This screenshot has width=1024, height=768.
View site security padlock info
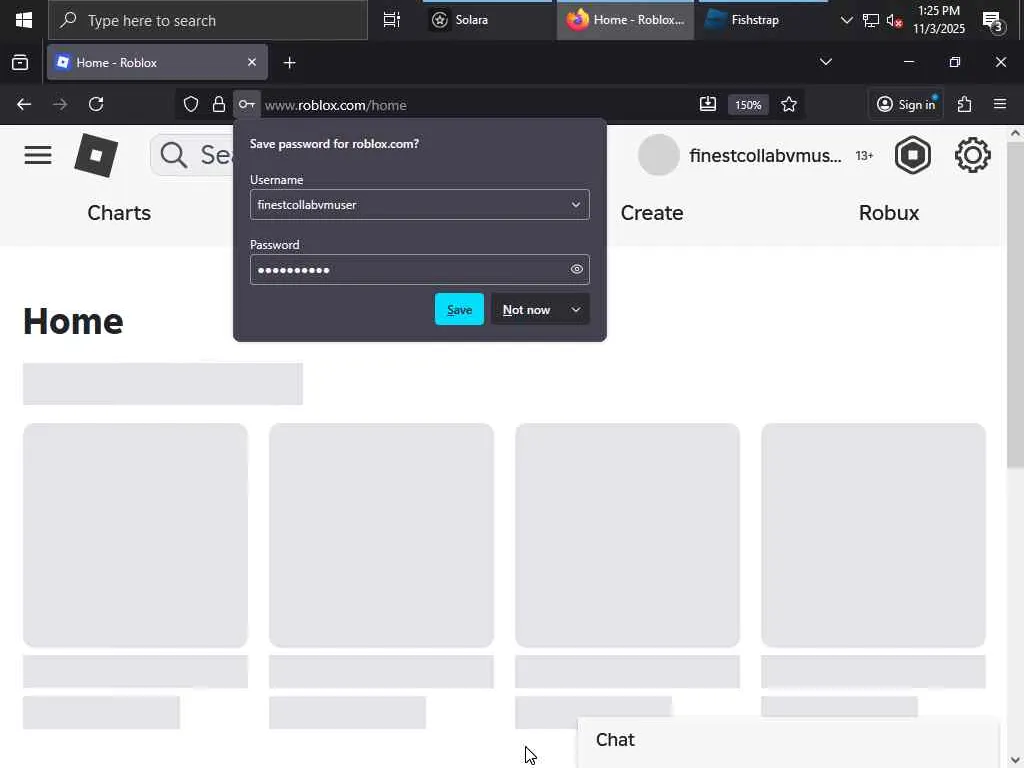[219, 104]
